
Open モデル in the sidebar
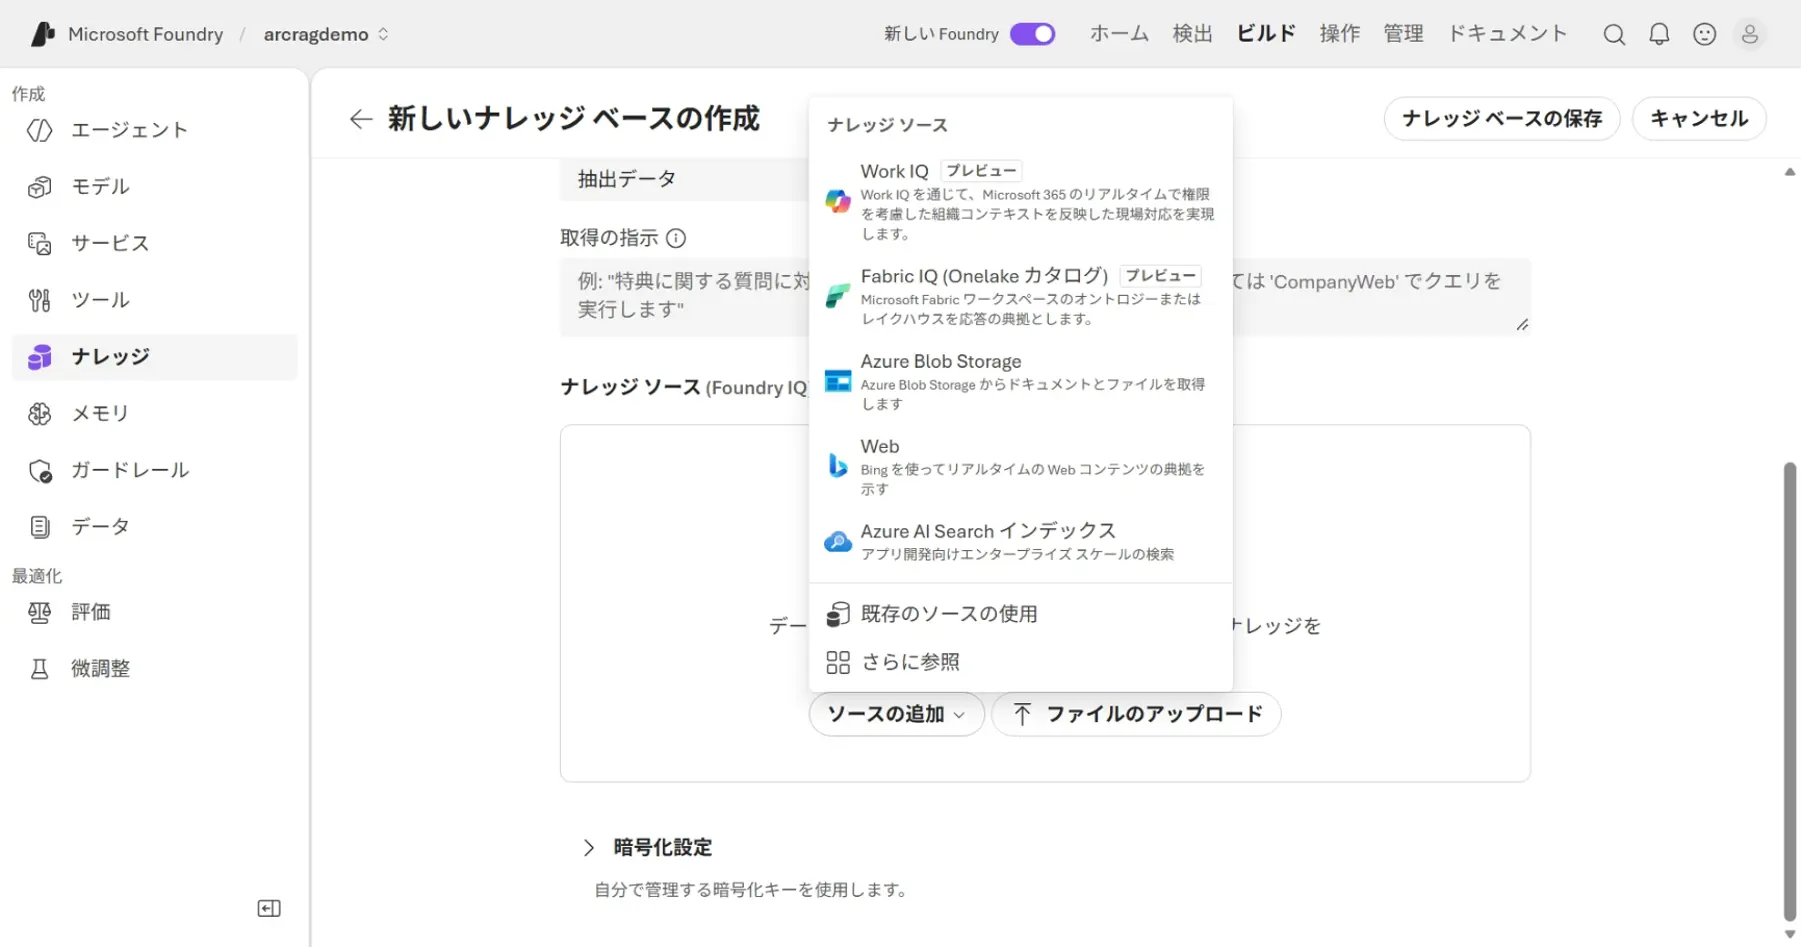155,187
